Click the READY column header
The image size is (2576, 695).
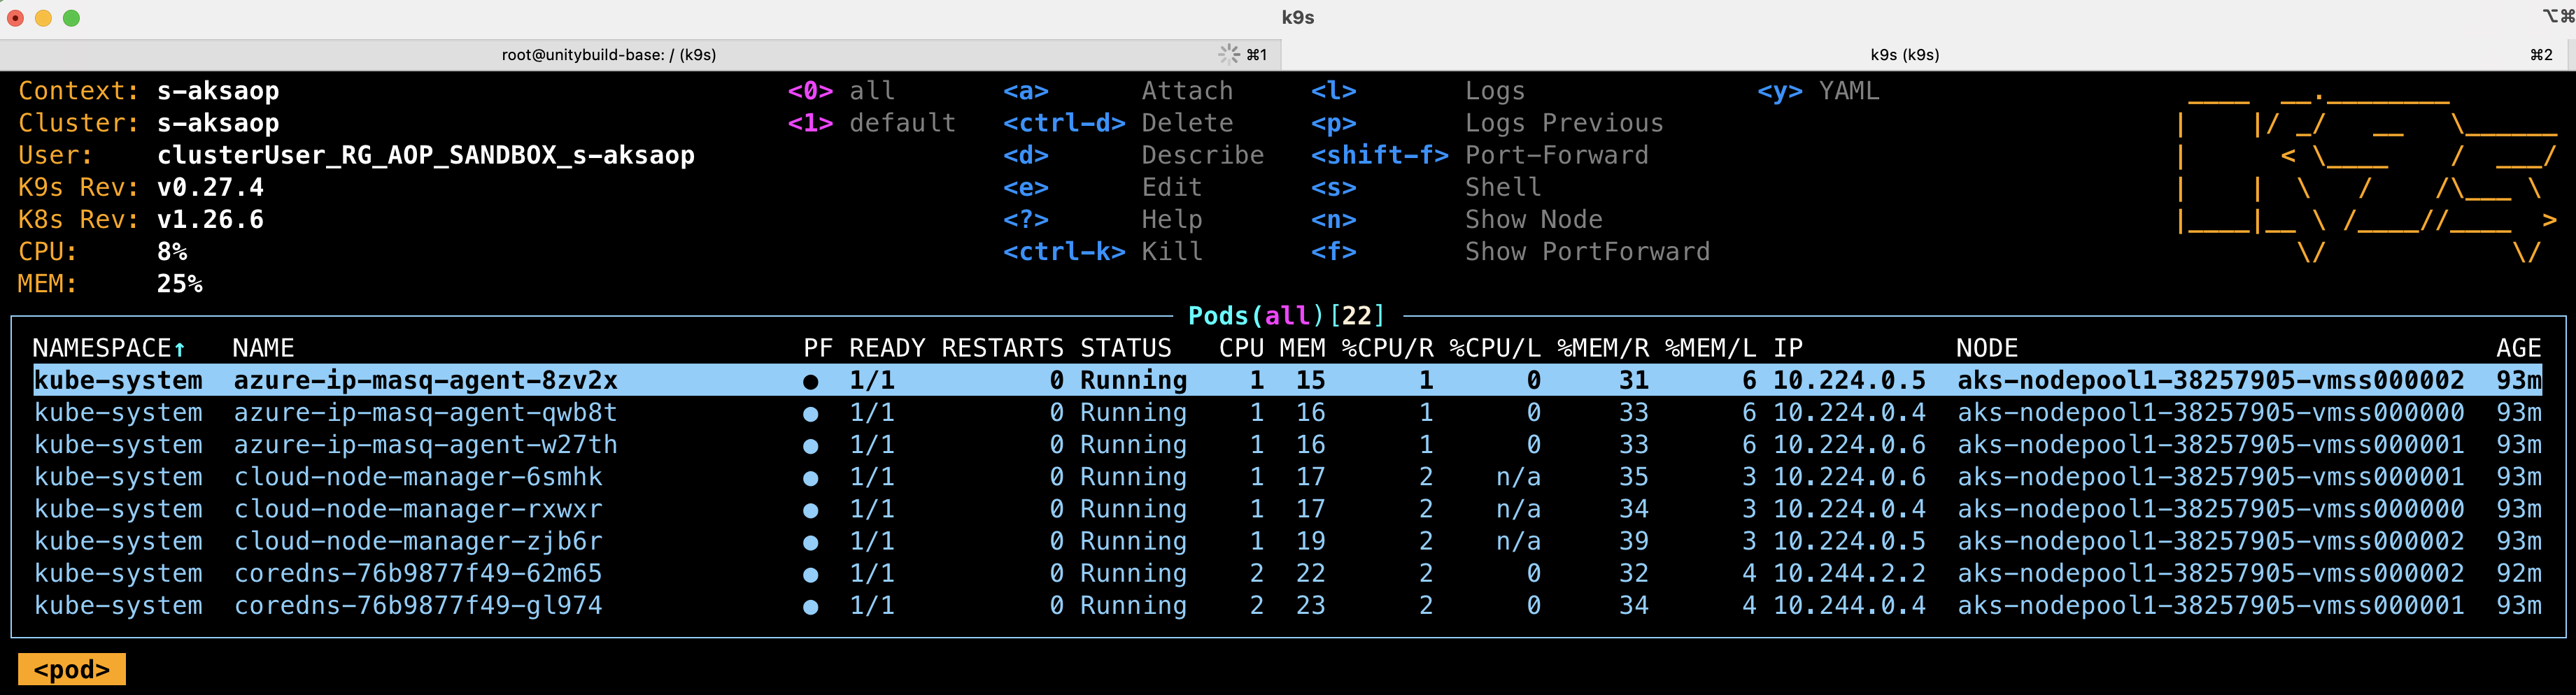click(x=887, y=348)
